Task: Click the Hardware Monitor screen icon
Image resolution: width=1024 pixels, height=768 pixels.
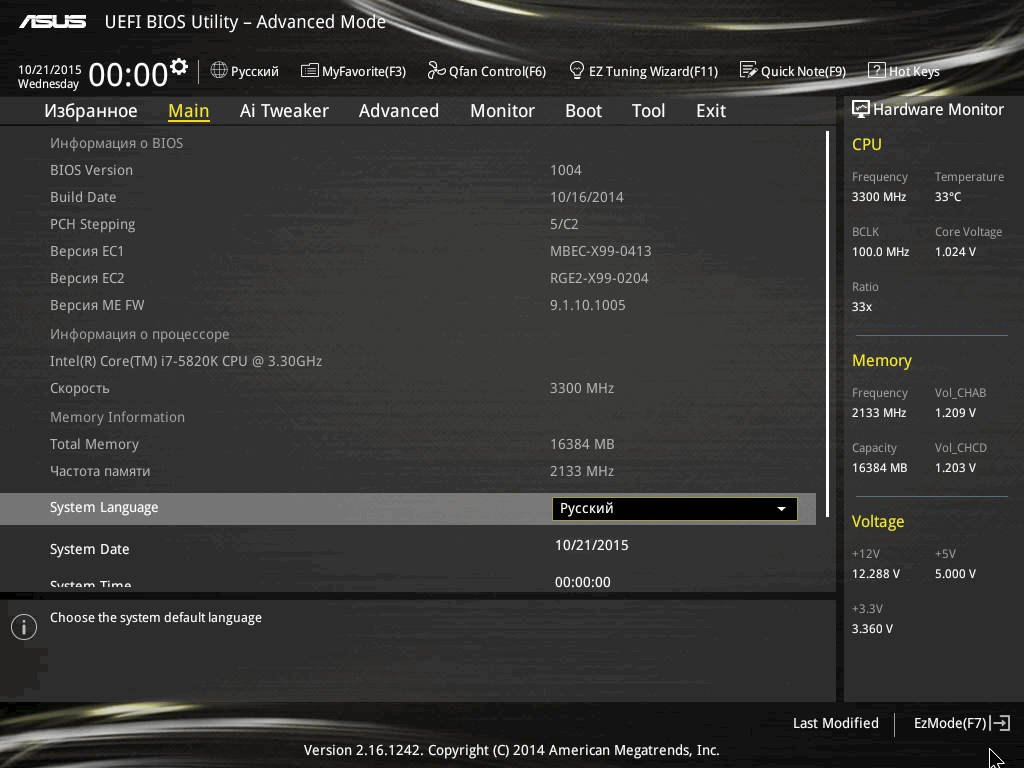Action: coord(861,109)
